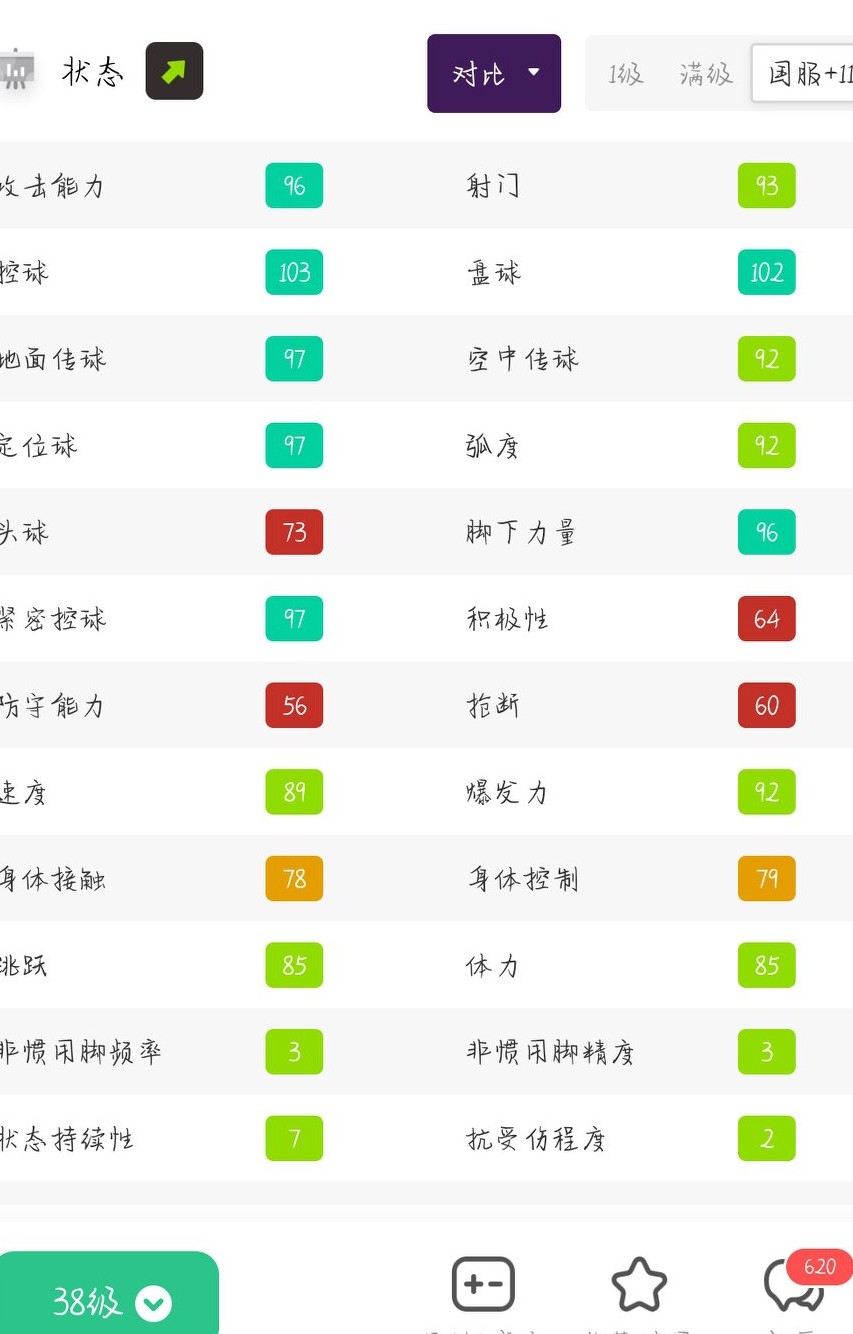Click the 积极性 rating badge 64
The width and height of the screenshot is (853, 1334).
coord(767,619)
